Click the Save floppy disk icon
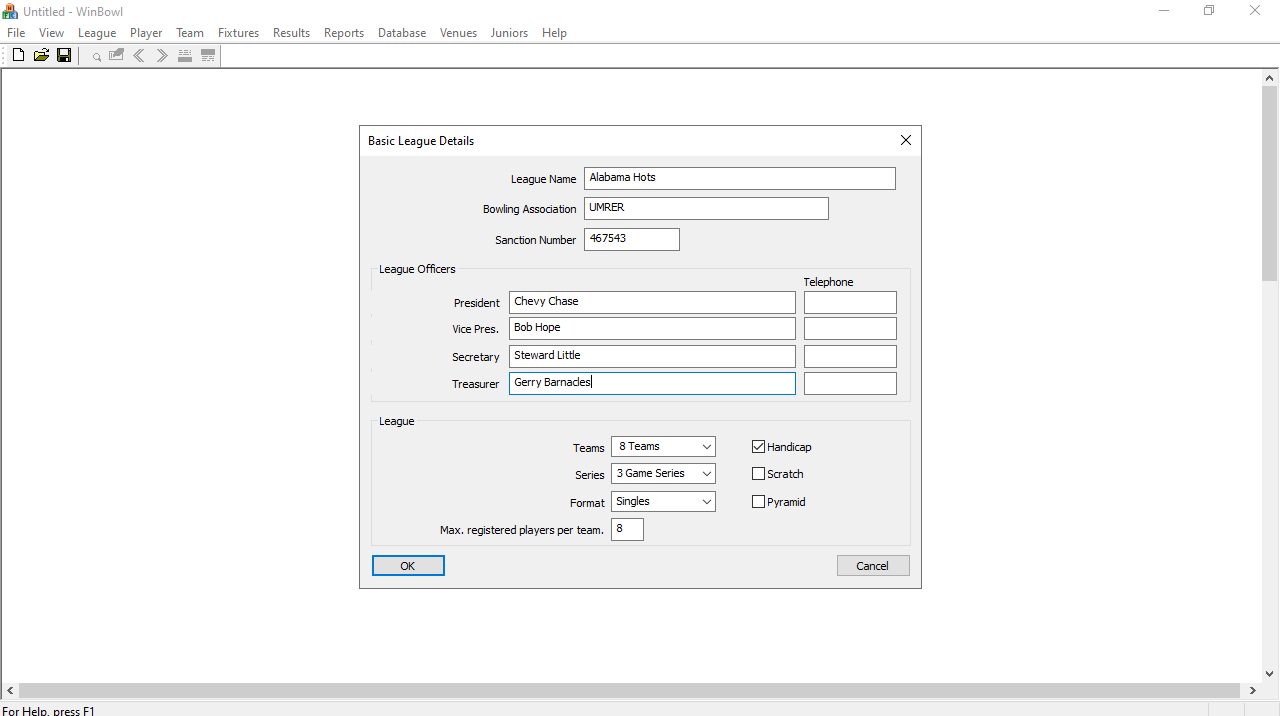Viewport: 1280px width, 716px height. pos(64,56)
